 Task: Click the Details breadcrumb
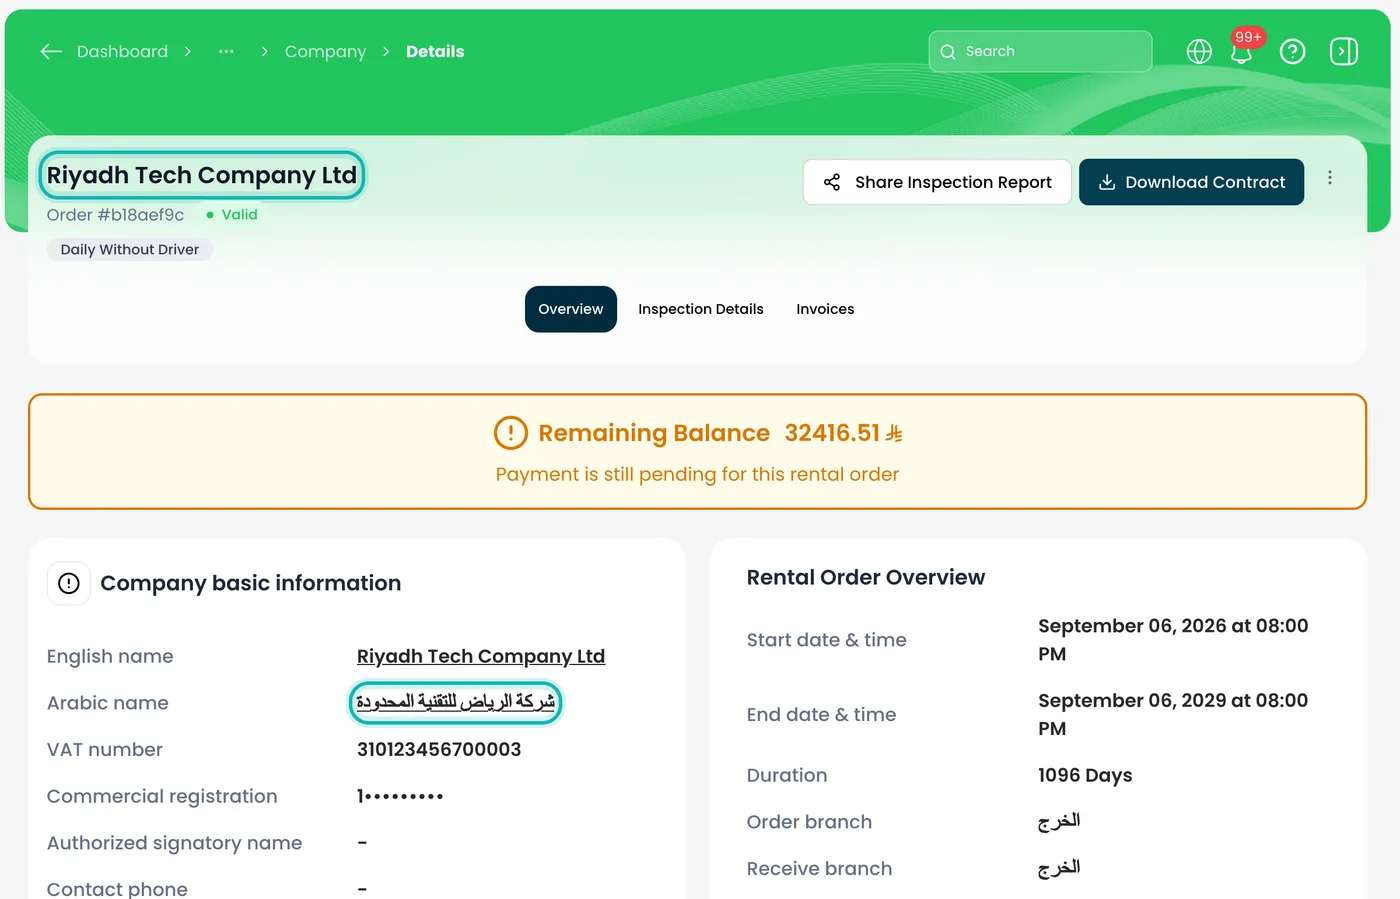click(x=435, y=51)
